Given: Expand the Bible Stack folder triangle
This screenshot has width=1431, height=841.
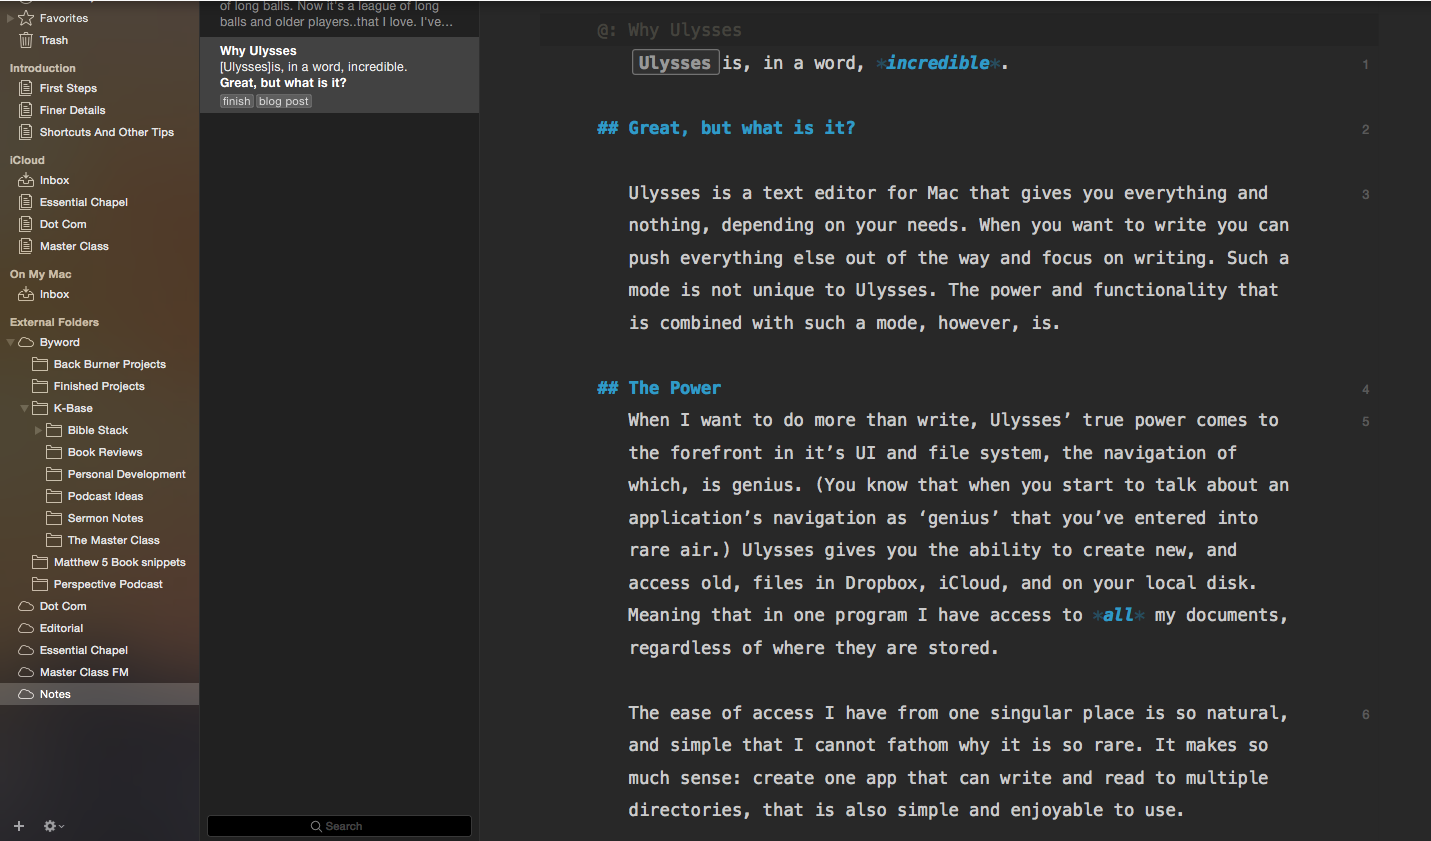Looking at the screenshot, I should 38,430.
